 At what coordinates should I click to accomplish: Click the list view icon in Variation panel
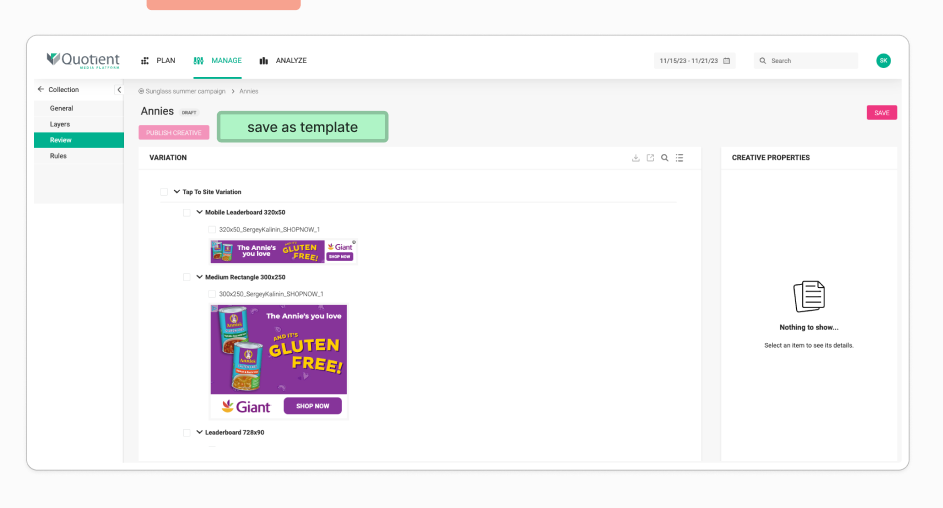pyautogui.click(x=679, y=158)
